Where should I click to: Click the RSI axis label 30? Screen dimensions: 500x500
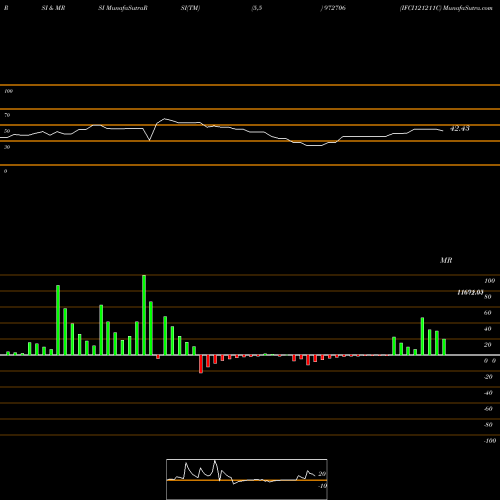point(7,147)
